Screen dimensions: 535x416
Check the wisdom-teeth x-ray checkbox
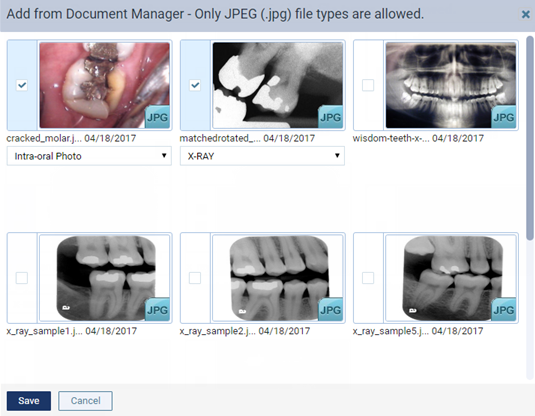pos(368,85)
